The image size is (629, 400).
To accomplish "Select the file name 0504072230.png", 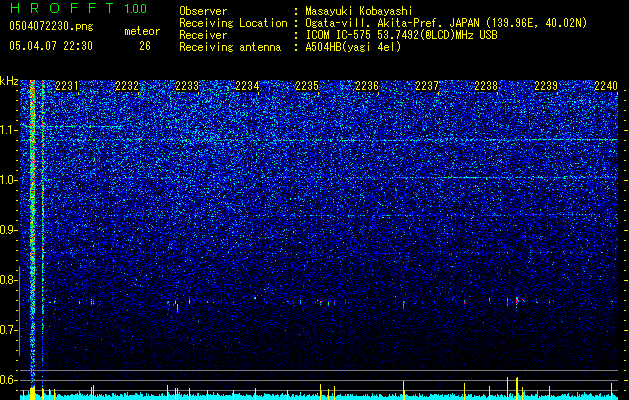I will (x=51, y=27).
